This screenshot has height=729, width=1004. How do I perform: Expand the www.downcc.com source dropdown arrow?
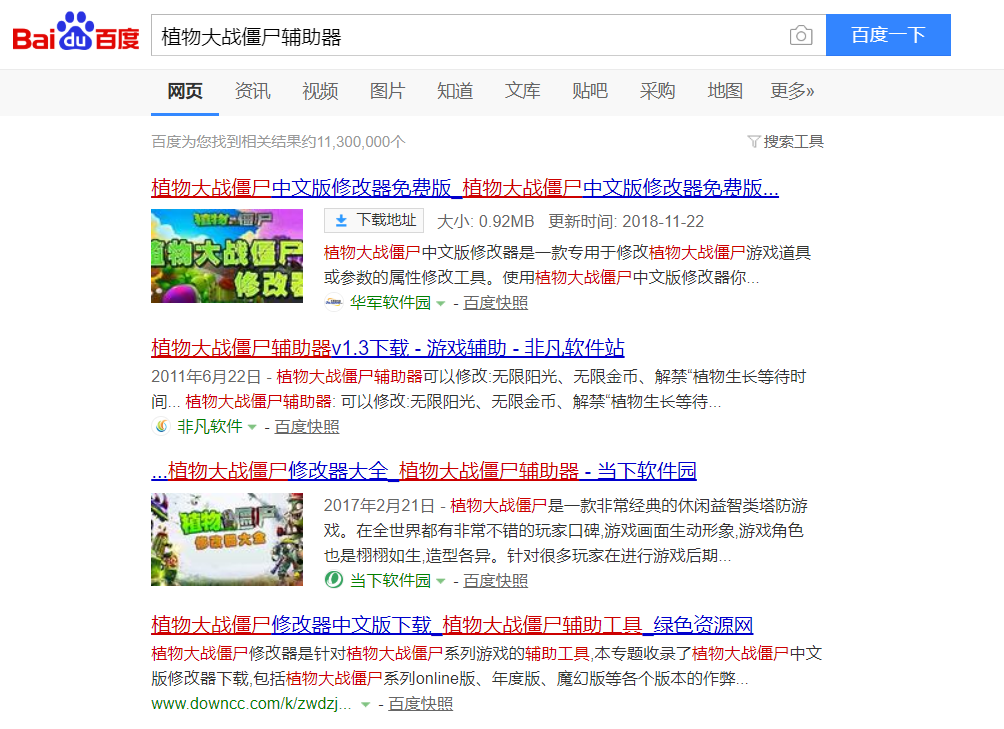pos(366,705)
